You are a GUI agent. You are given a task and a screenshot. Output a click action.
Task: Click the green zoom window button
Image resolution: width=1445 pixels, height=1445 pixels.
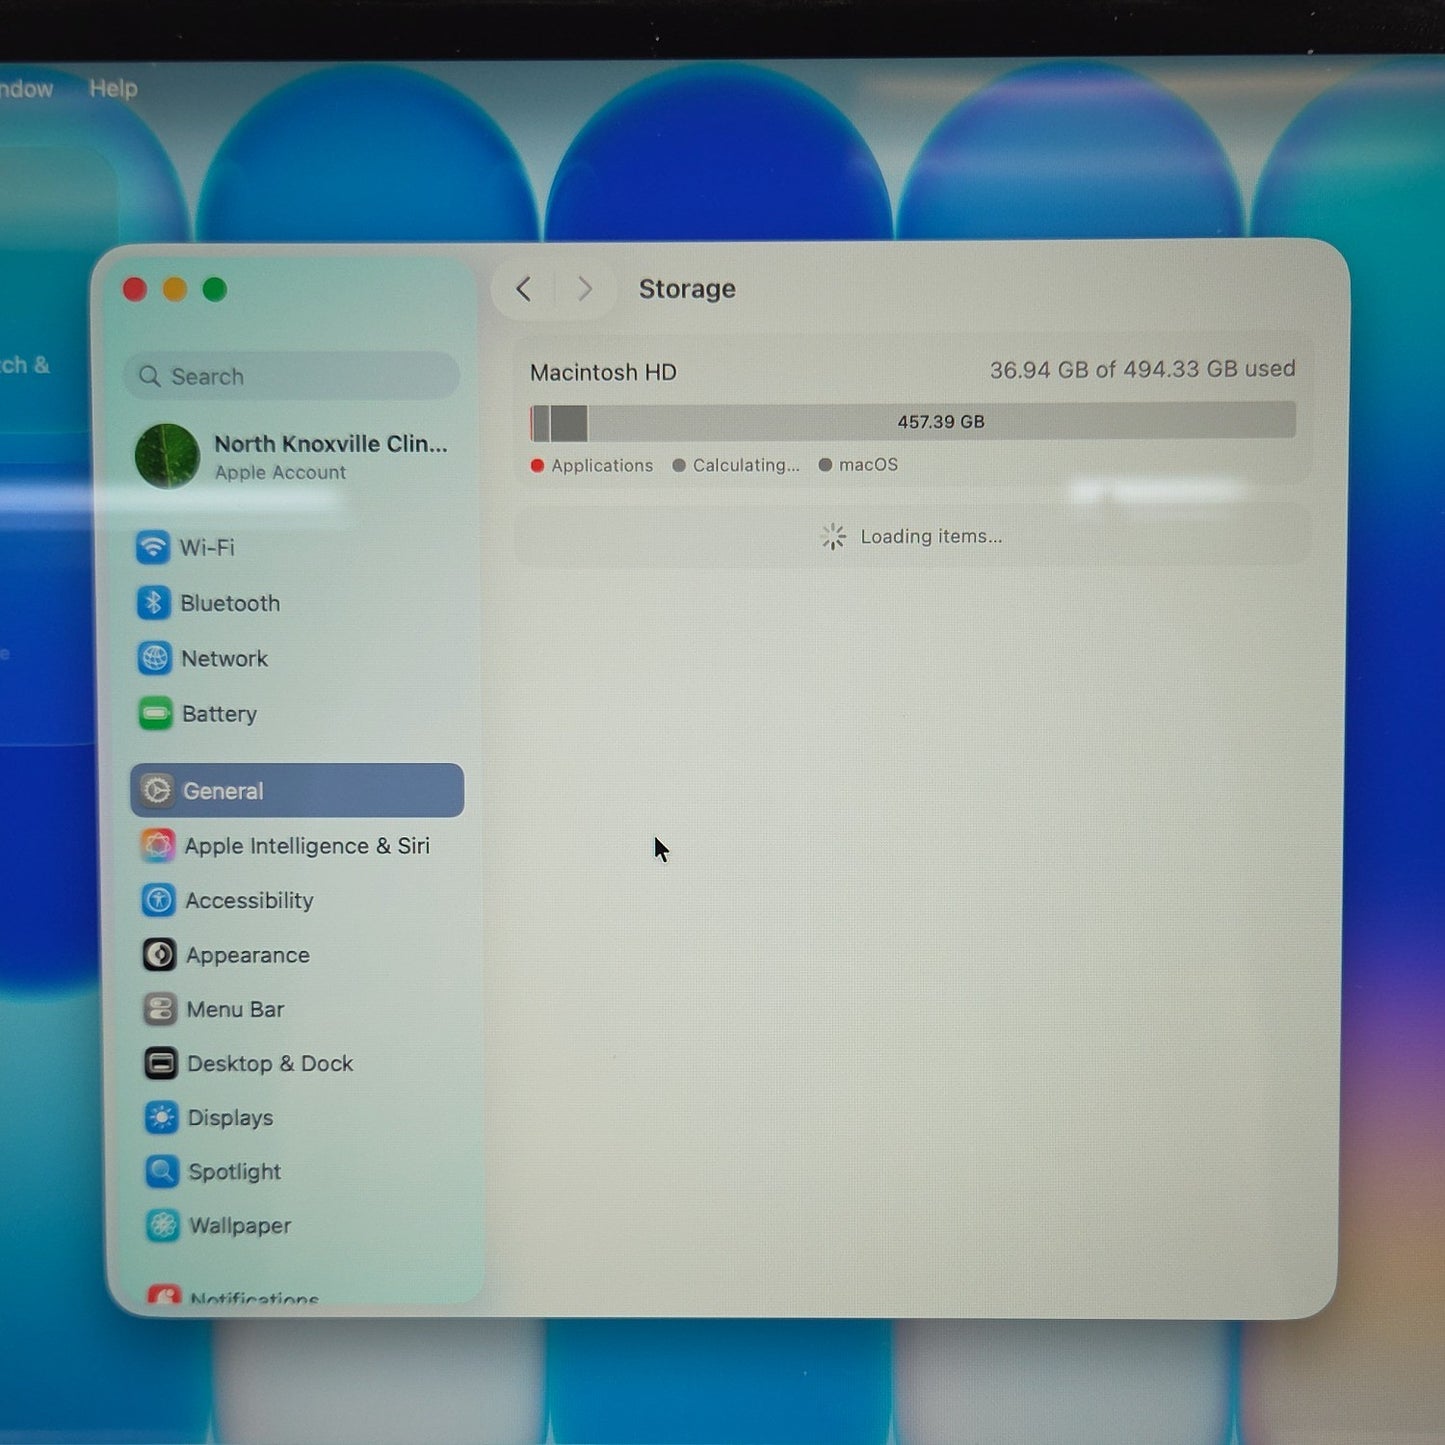(215, 290)
